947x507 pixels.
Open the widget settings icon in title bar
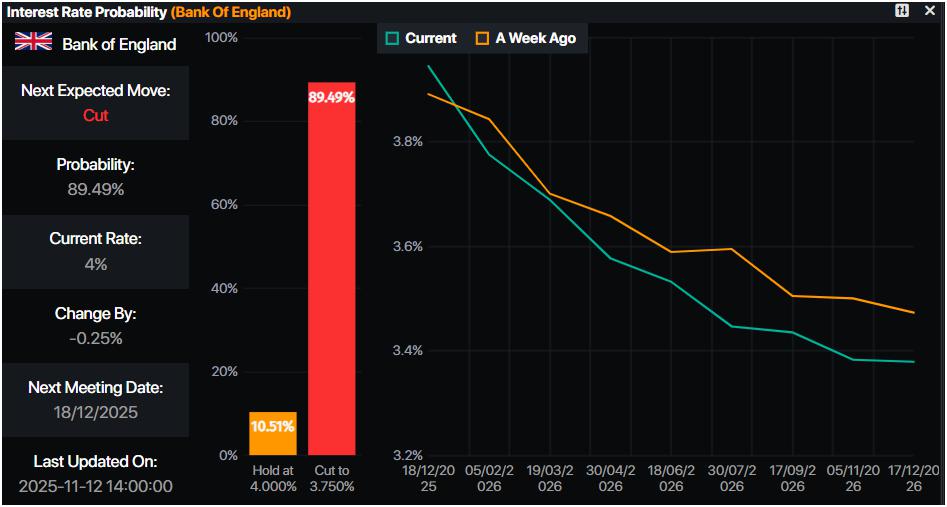(902, 11)
